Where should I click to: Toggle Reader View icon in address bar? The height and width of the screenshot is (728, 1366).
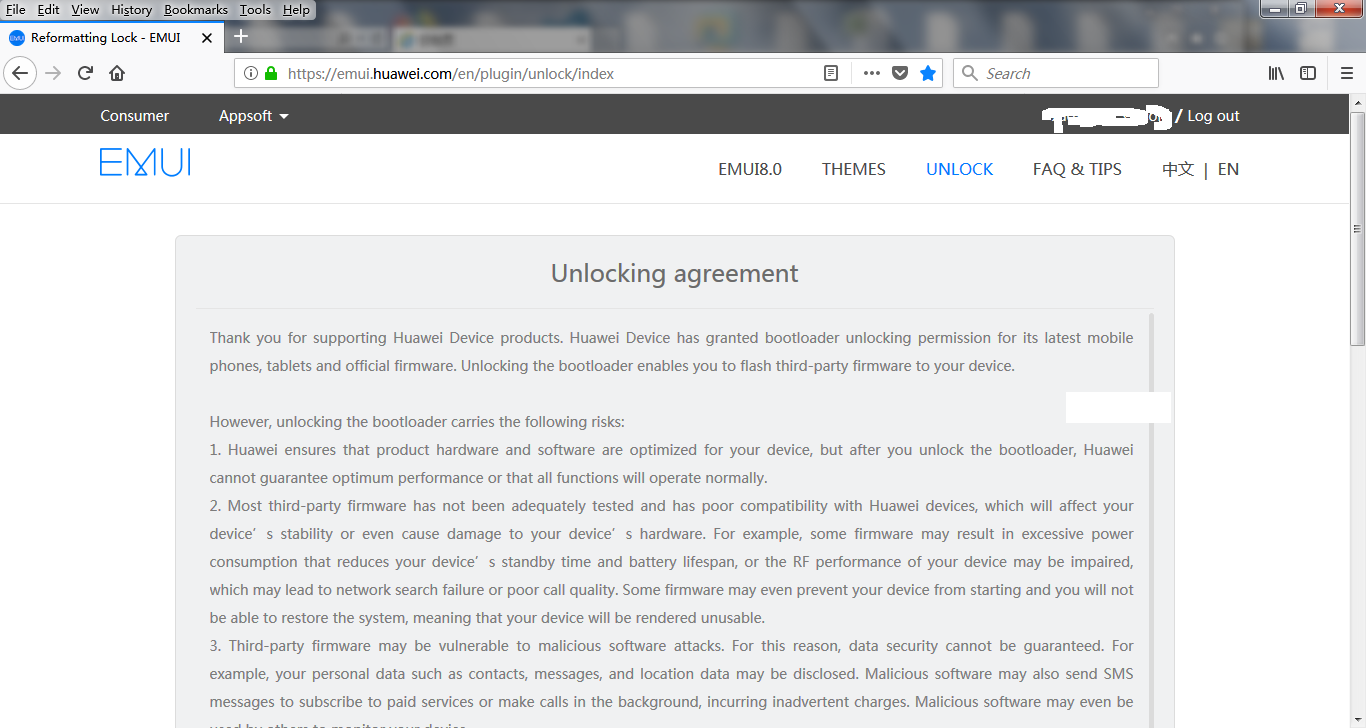[x=831, y=73]
